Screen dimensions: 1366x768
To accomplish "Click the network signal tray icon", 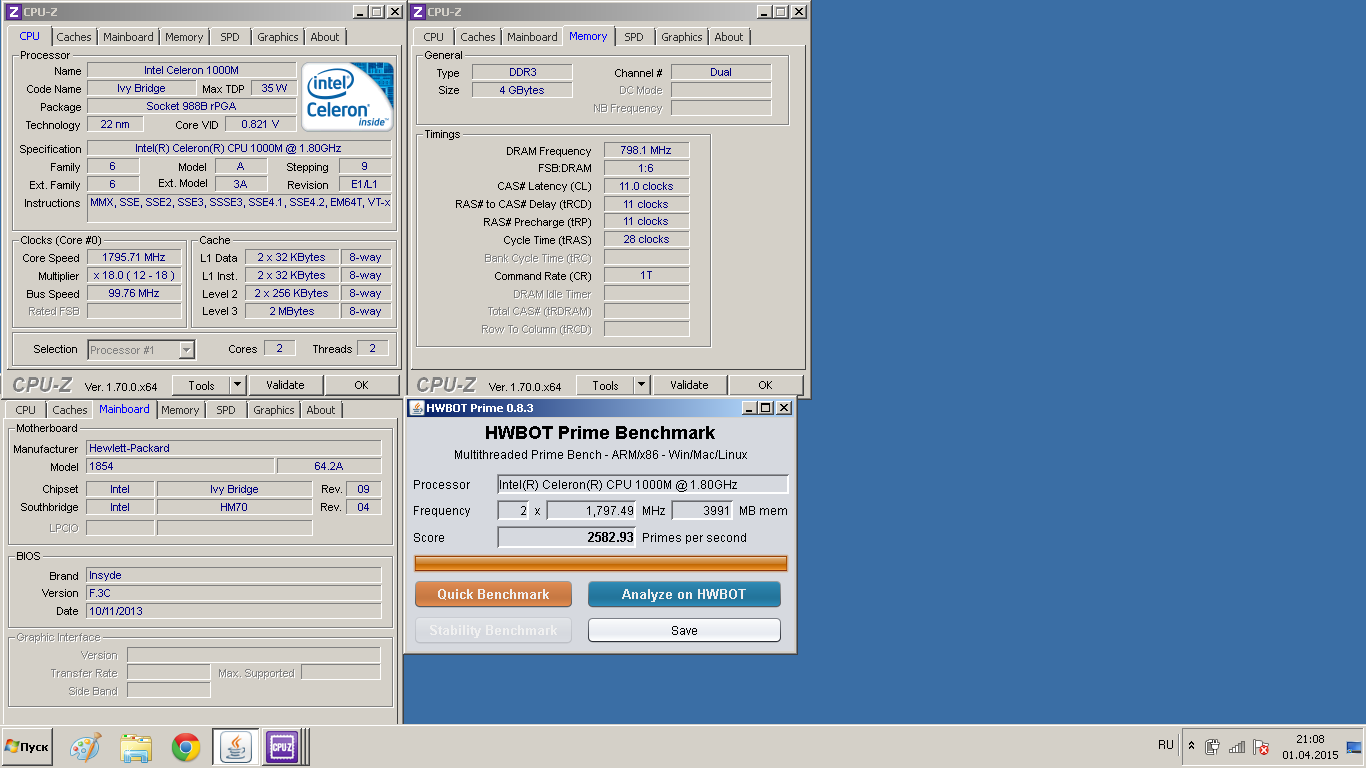I will (x=1237, y=746).
